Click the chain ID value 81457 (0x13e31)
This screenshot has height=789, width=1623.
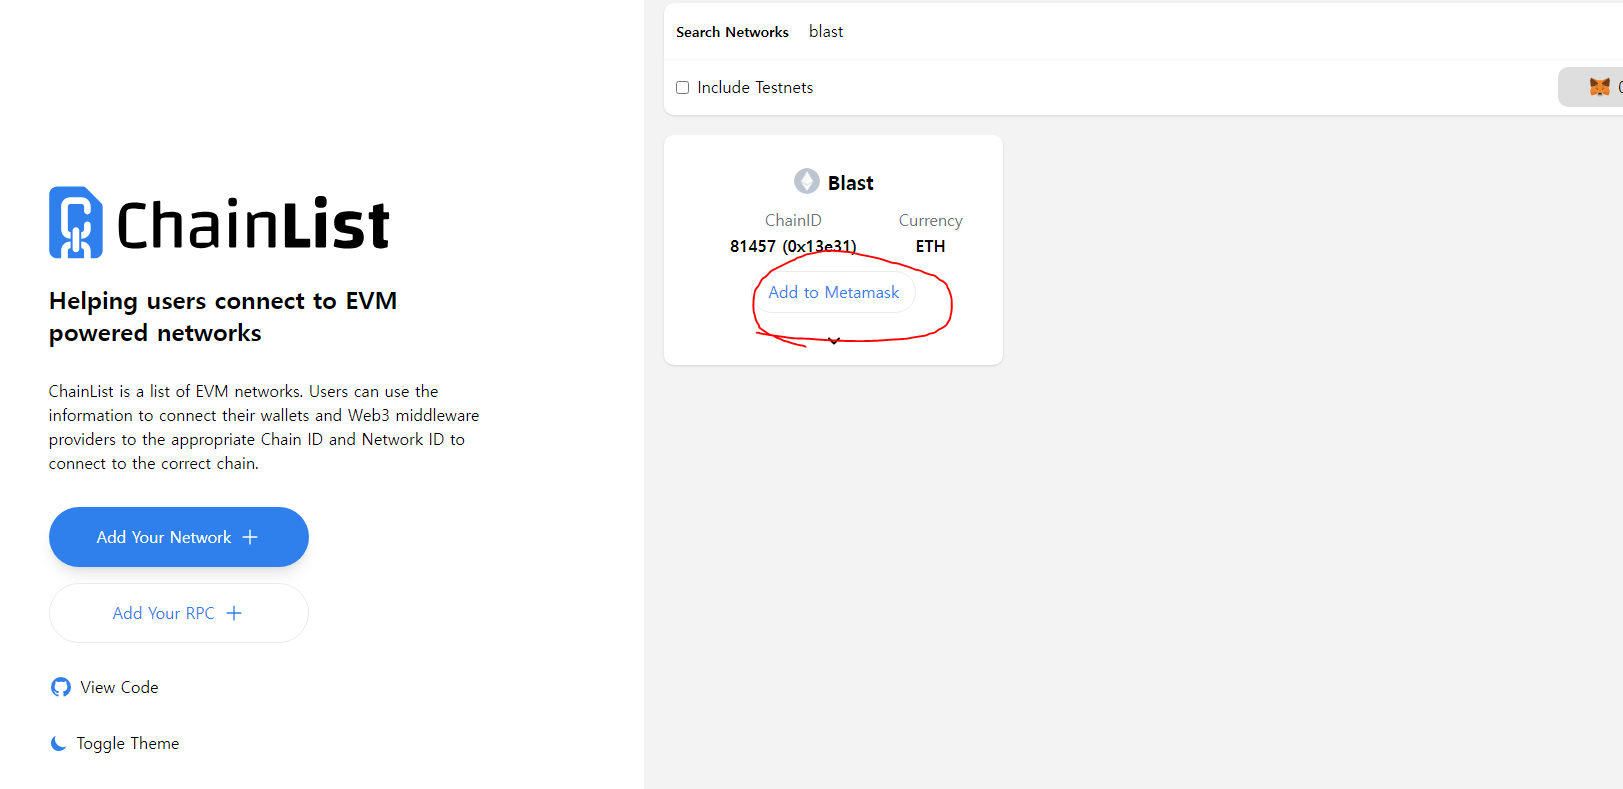[793, 246]
